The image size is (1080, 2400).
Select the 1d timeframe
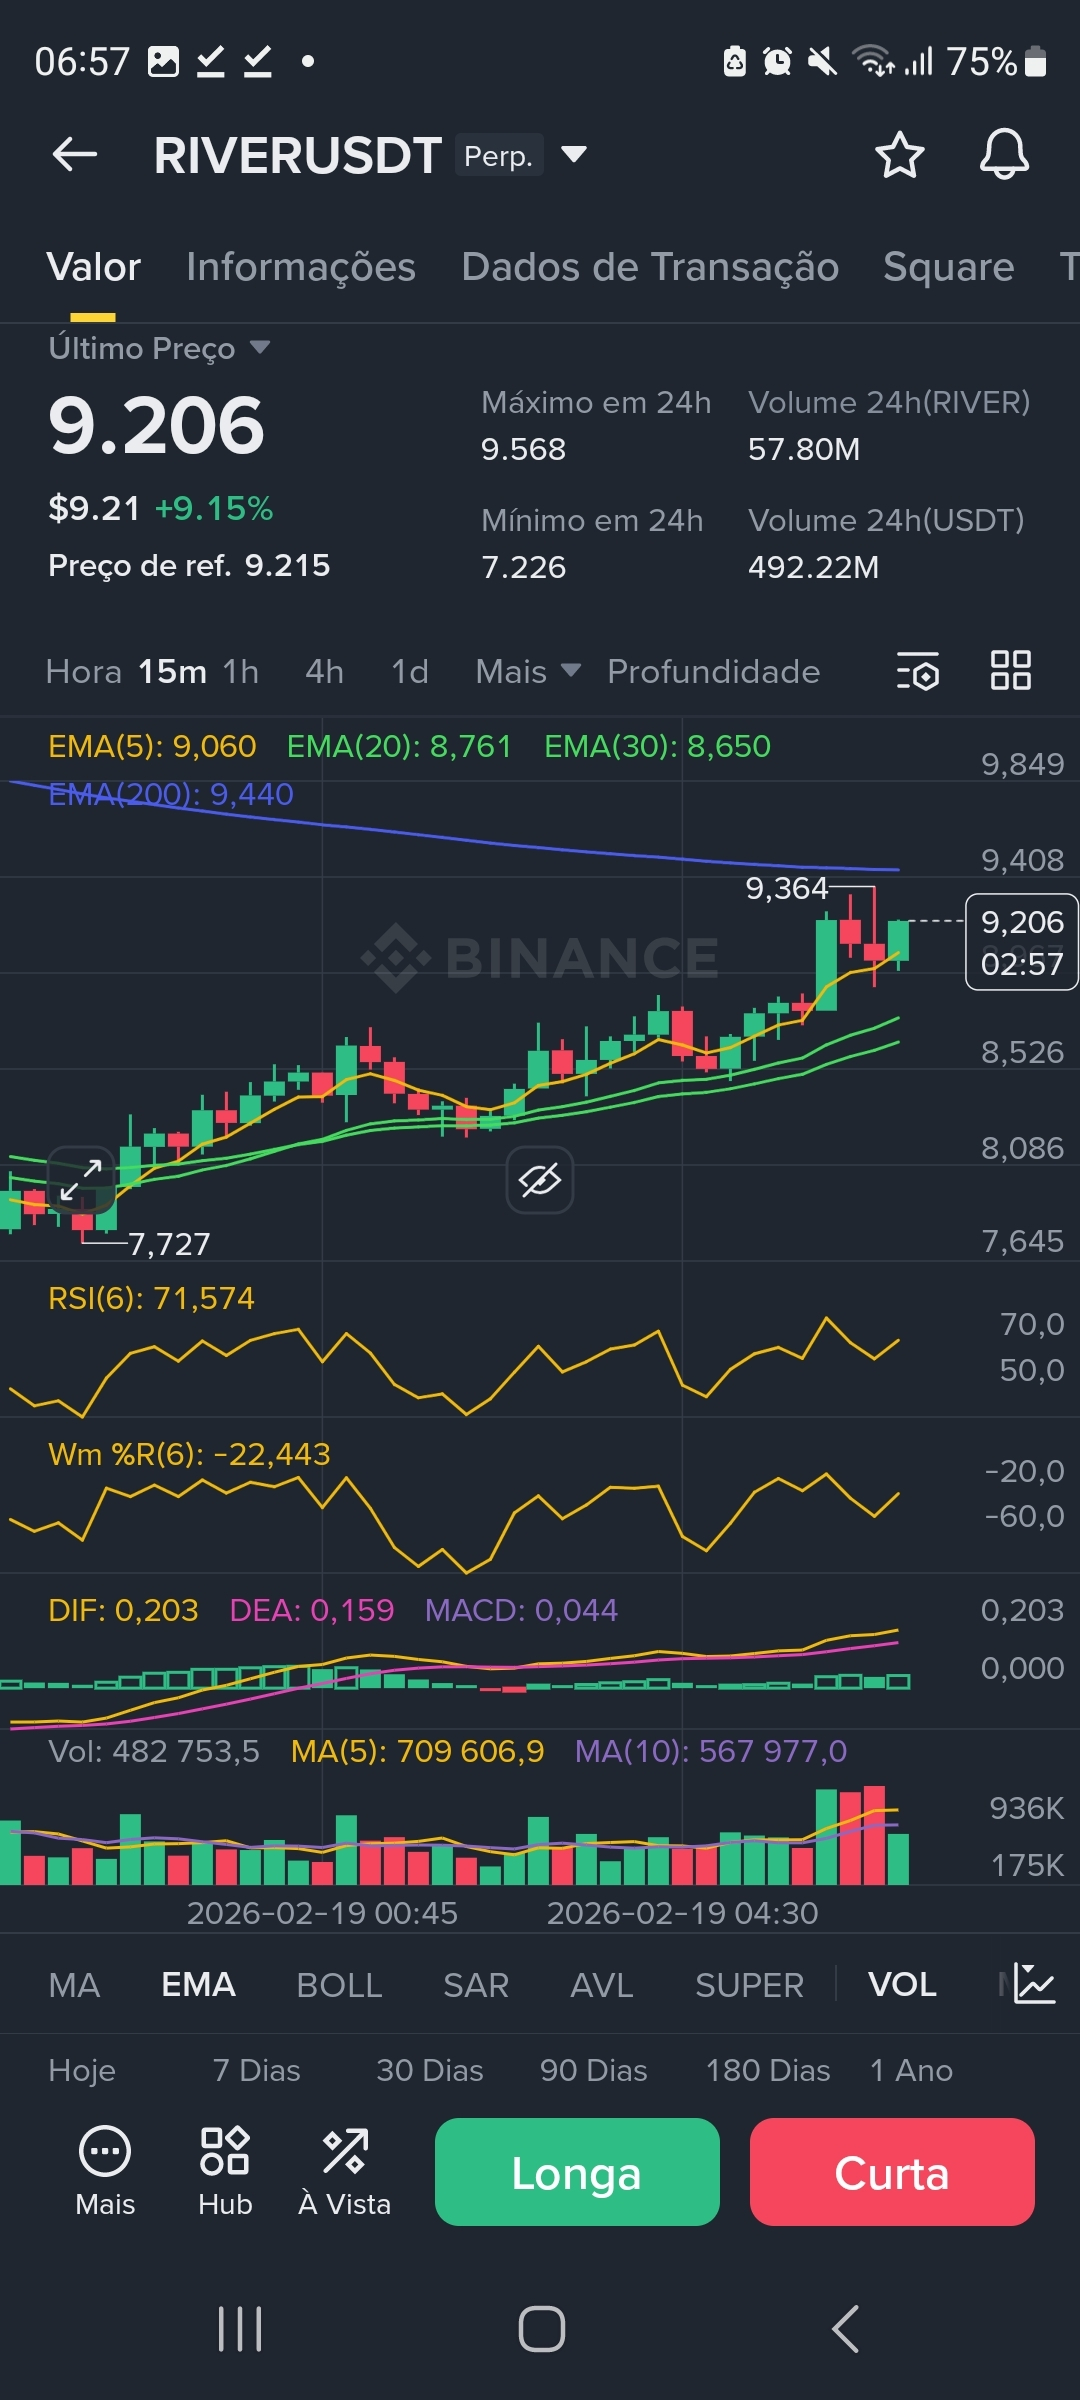[410, 671]
